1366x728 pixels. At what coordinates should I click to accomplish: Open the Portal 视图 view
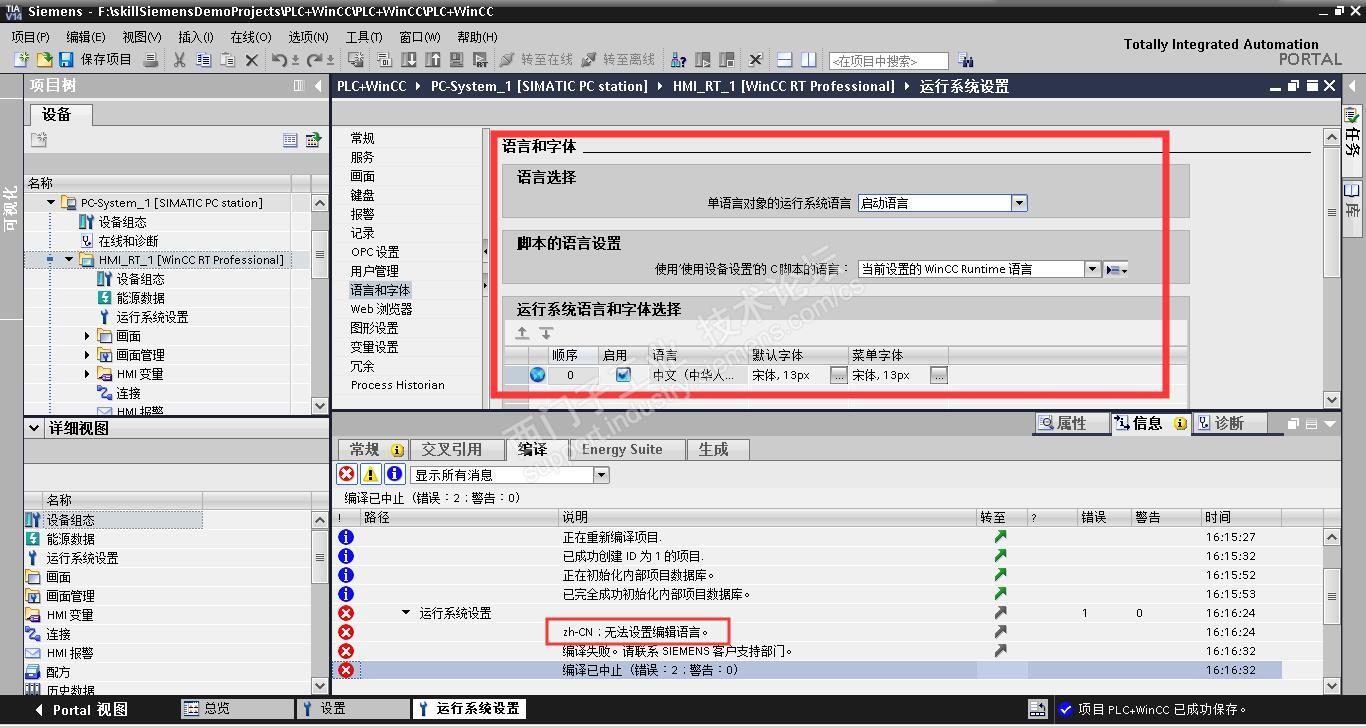tap(81, 710)
